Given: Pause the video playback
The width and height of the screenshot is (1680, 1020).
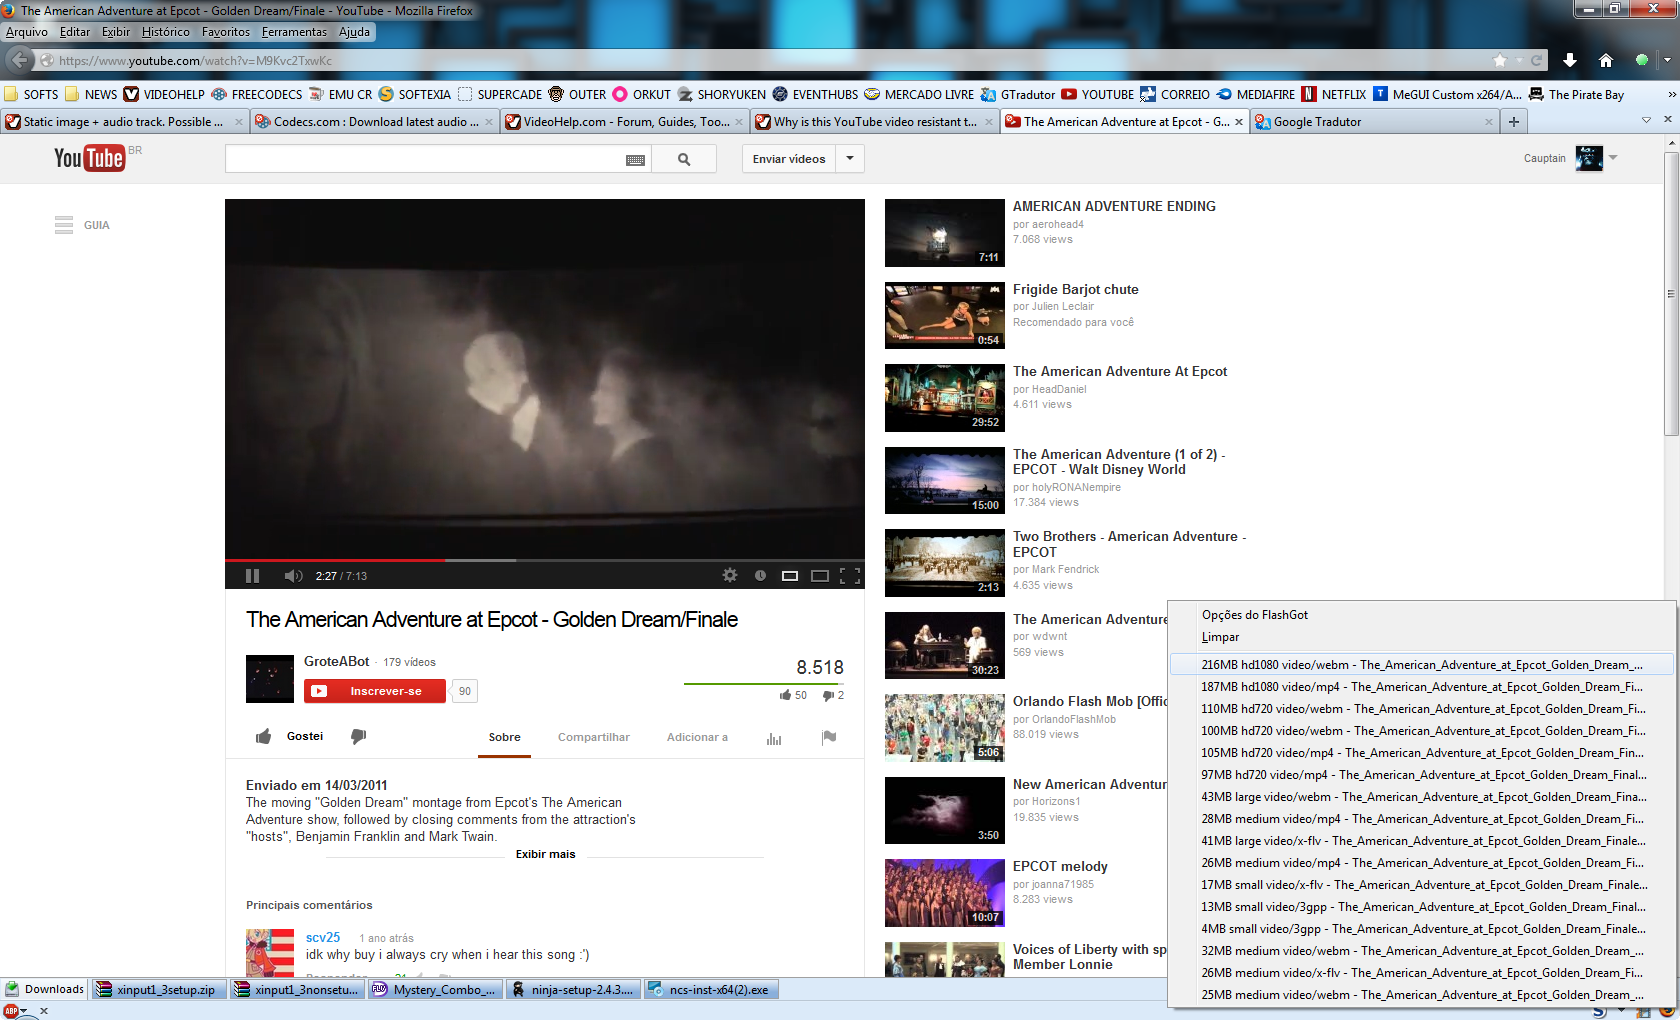Looking at the screenshot, I should (x=252, y=576).
